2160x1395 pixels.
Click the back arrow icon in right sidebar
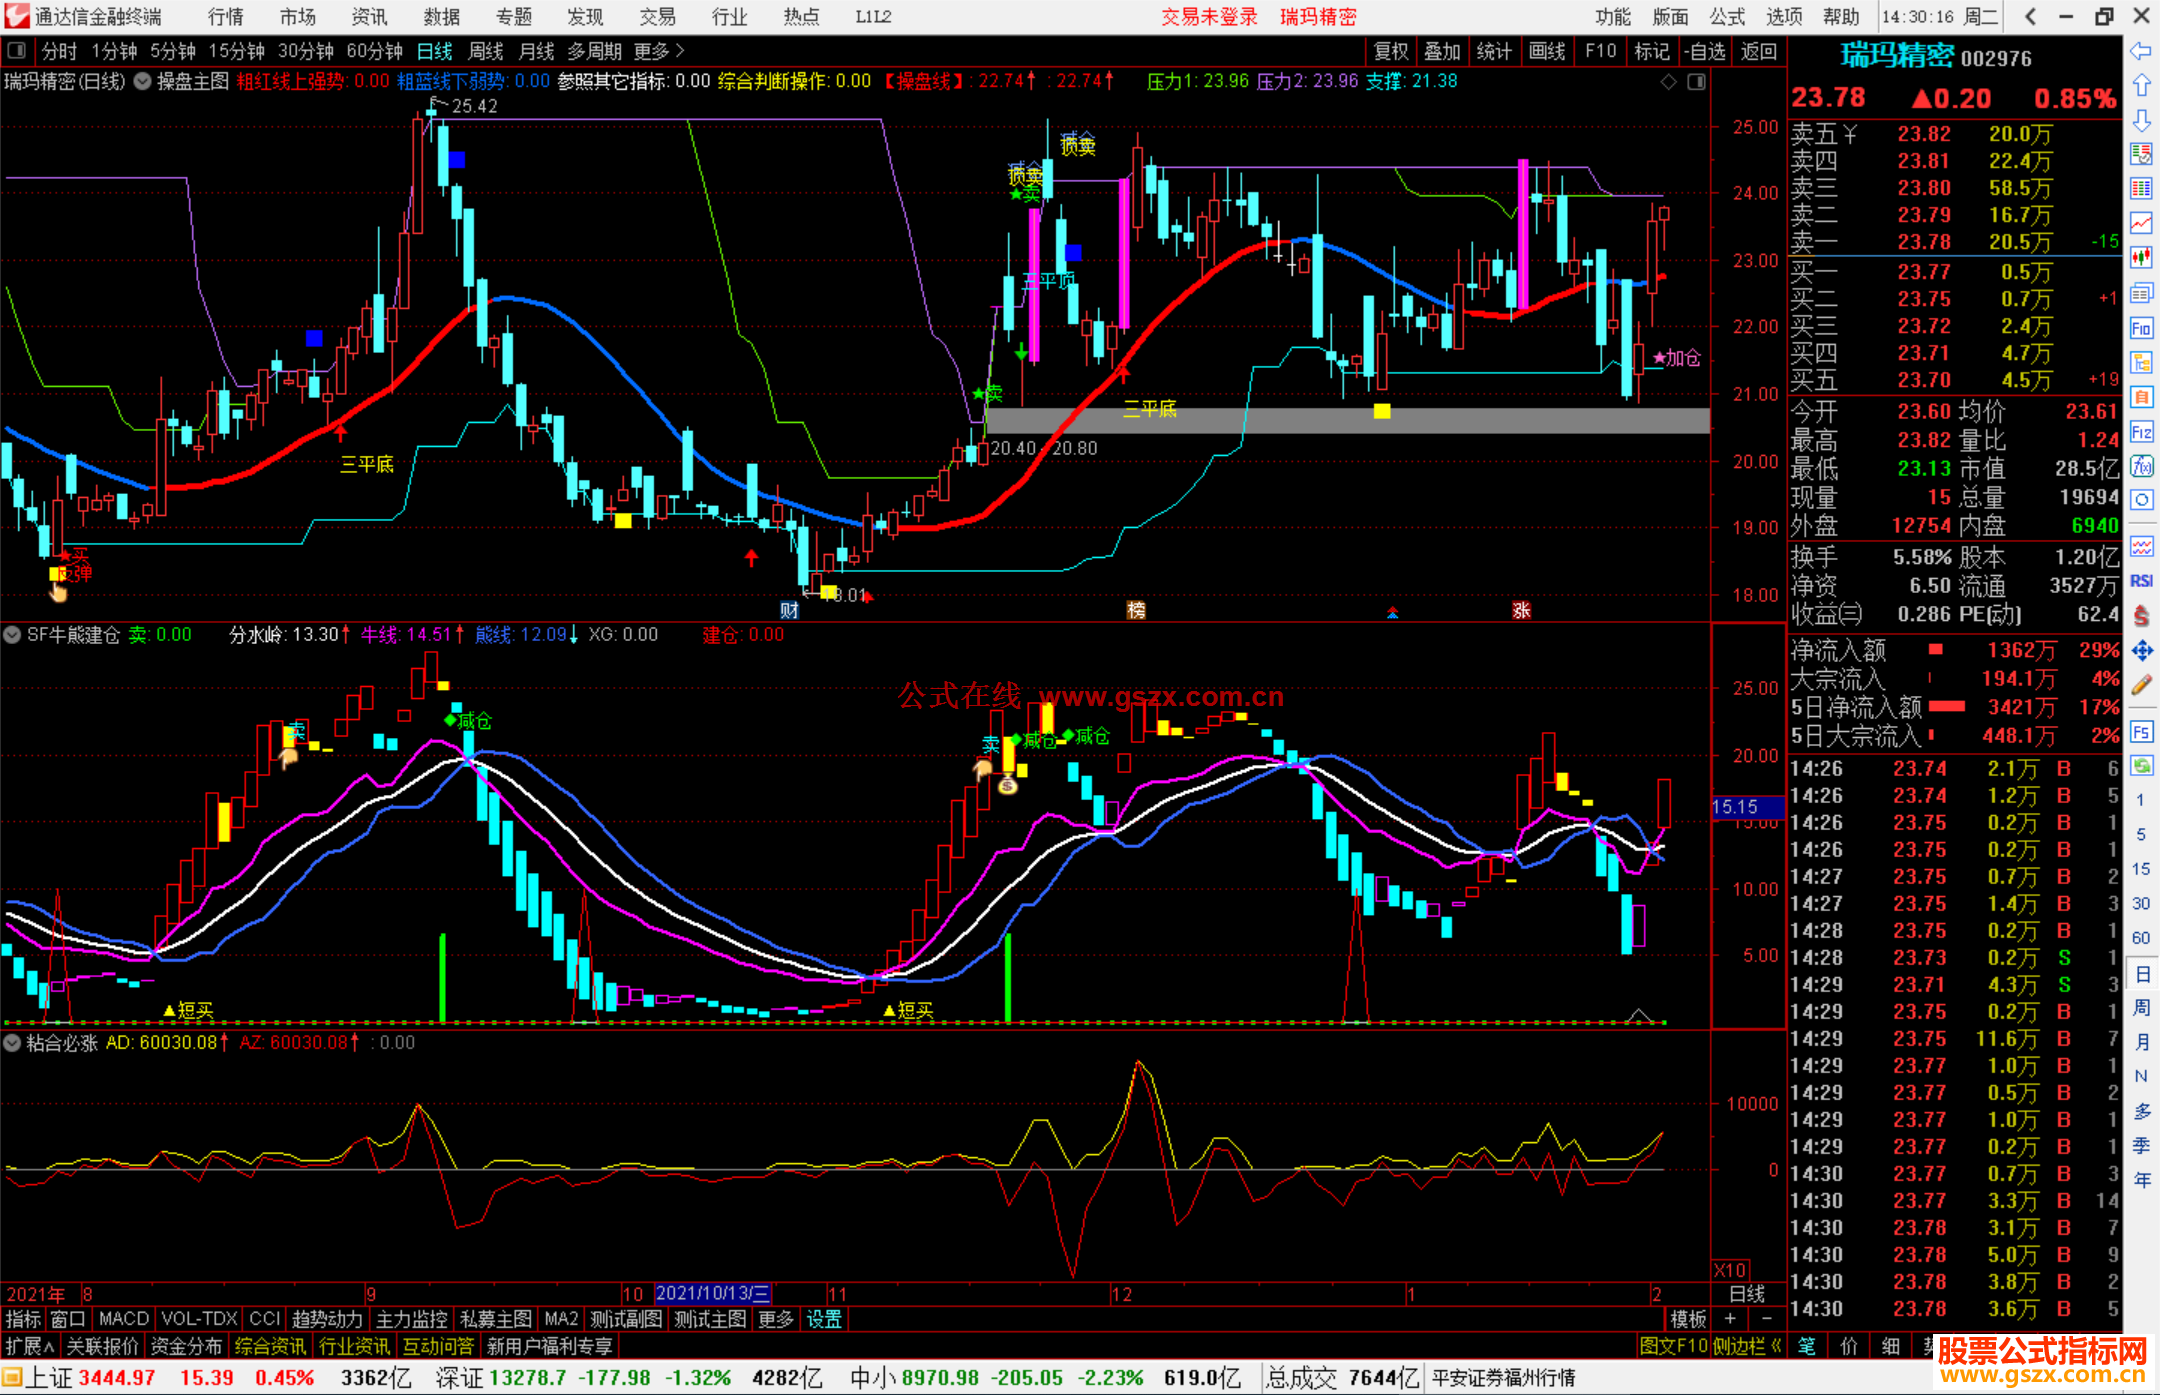(2141, 51)
